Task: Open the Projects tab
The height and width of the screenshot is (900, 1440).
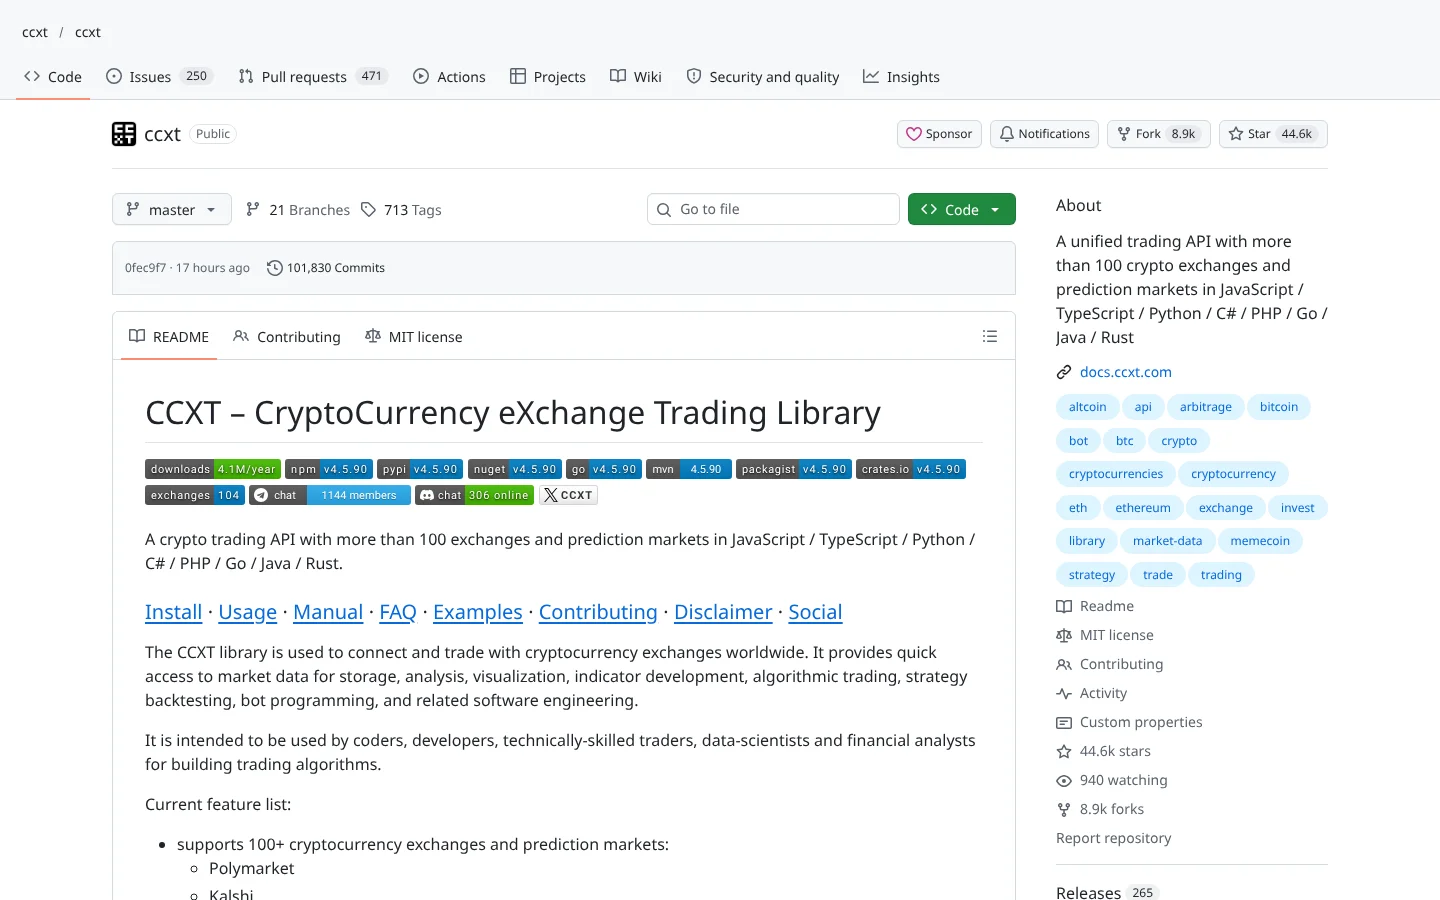Action: 548,76
